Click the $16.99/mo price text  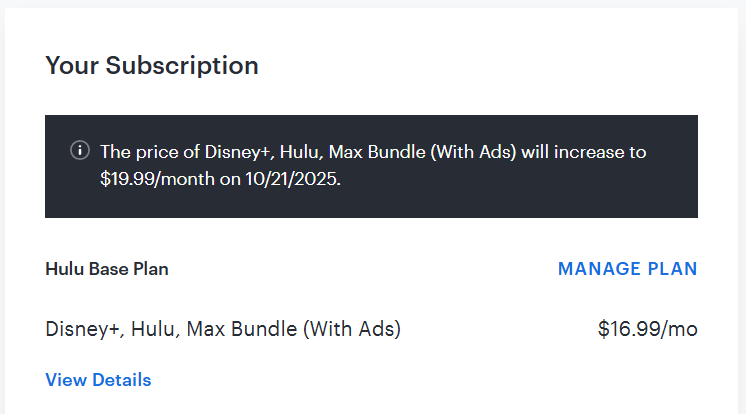pos(647,328)
